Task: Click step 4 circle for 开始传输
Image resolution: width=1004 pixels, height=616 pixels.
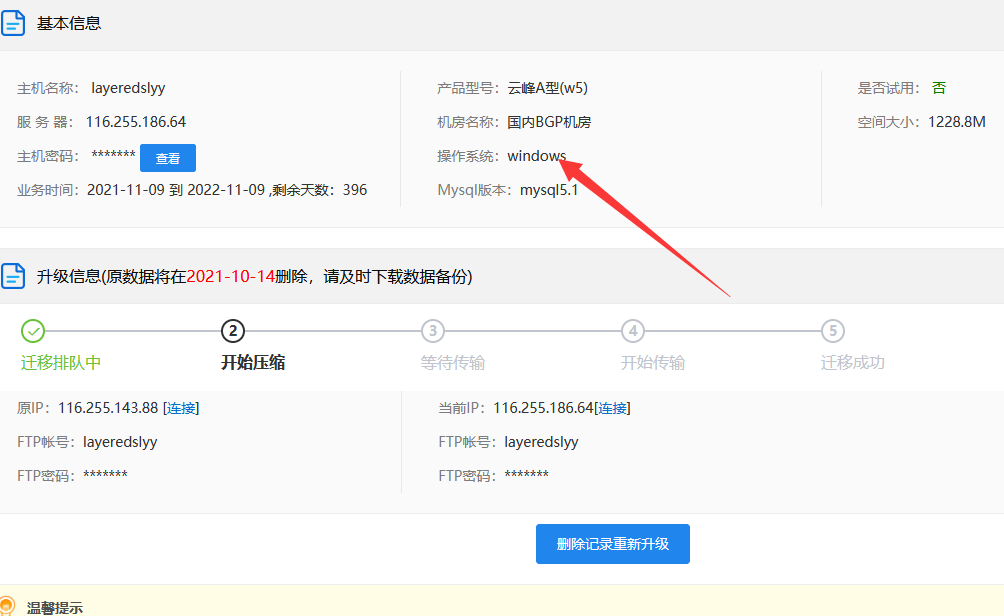Action: 633,331
